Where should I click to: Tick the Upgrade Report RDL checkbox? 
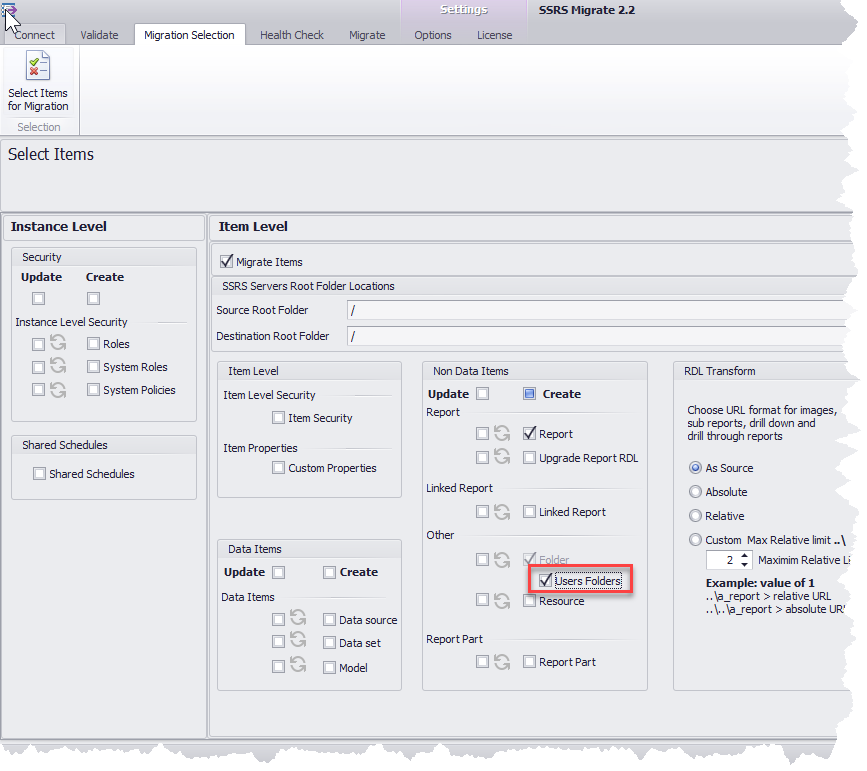click(530, 457)
